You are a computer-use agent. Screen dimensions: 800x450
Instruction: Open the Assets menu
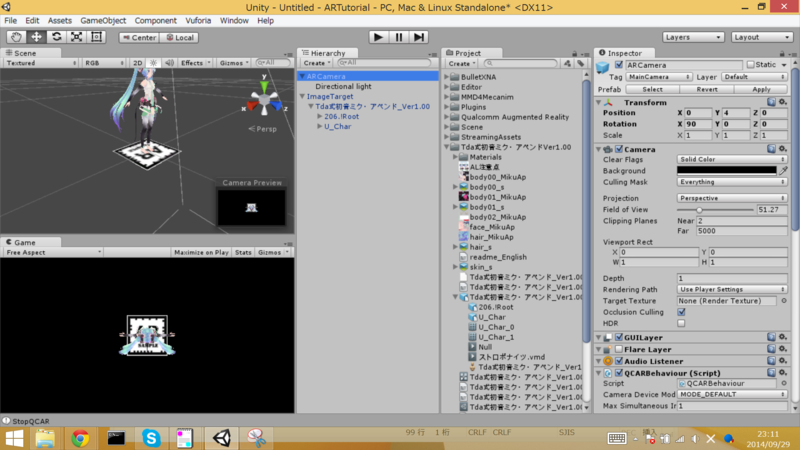(60, 21)
